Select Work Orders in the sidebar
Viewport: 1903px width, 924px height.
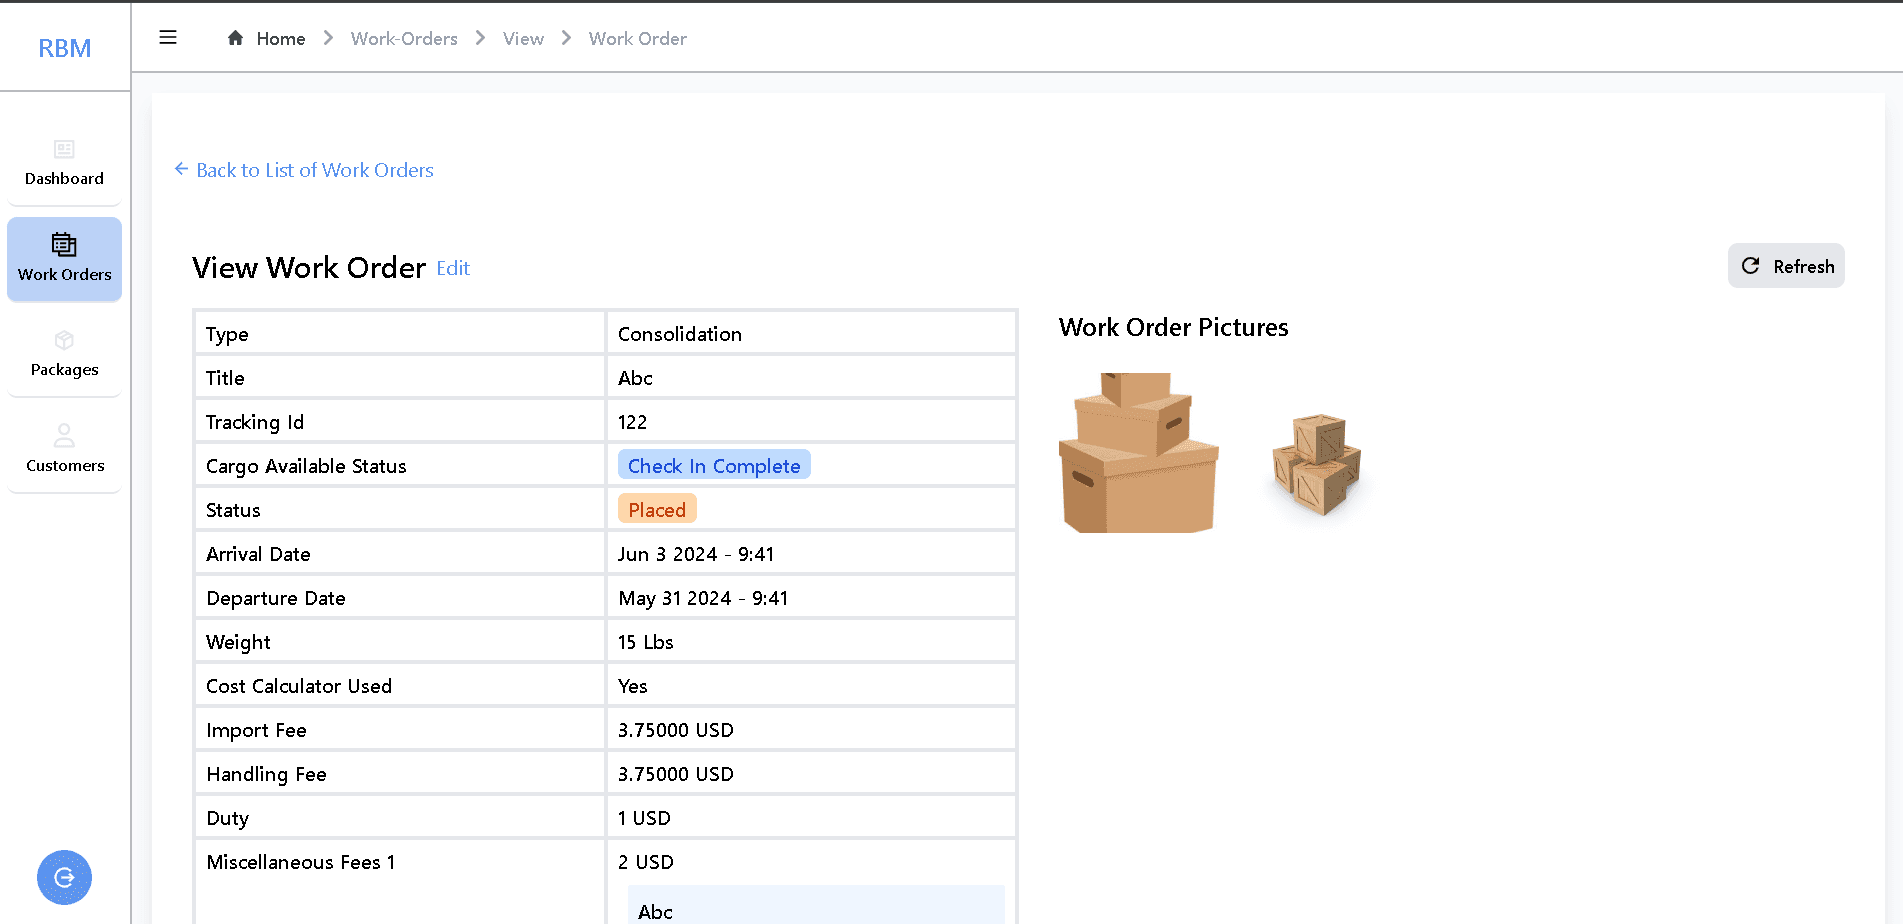pyautogui.click(x=64, y=259)
